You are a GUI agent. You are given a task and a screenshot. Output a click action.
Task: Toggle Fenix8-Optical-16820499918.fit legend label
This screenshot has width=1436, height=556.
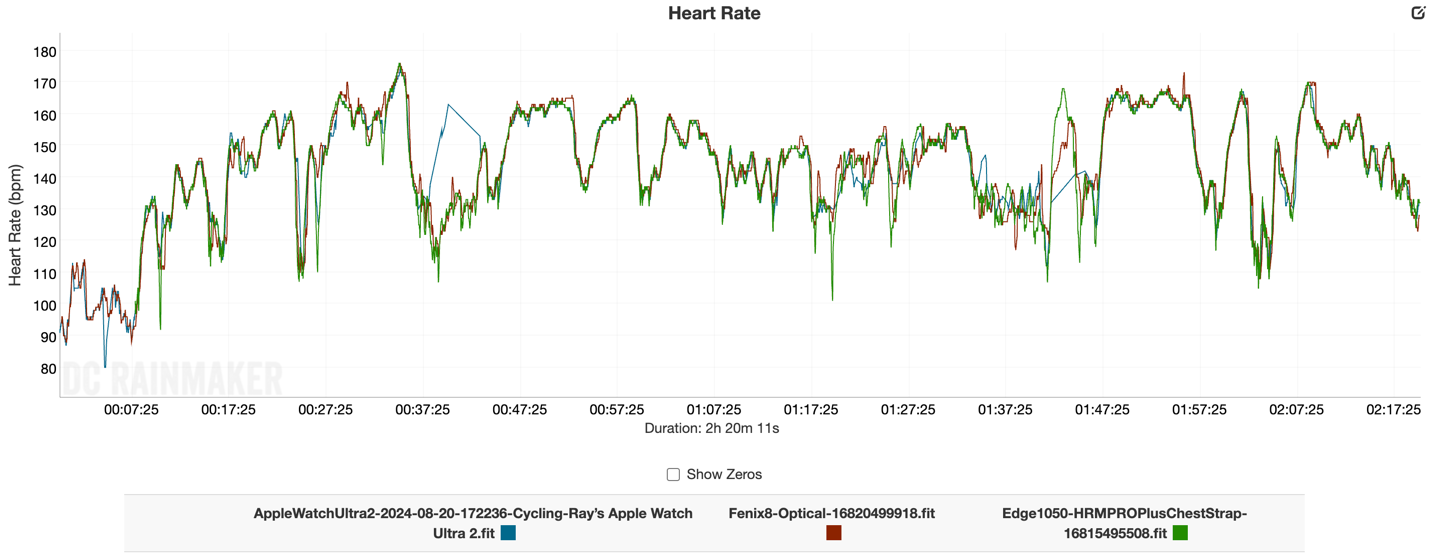pos(832,513)
